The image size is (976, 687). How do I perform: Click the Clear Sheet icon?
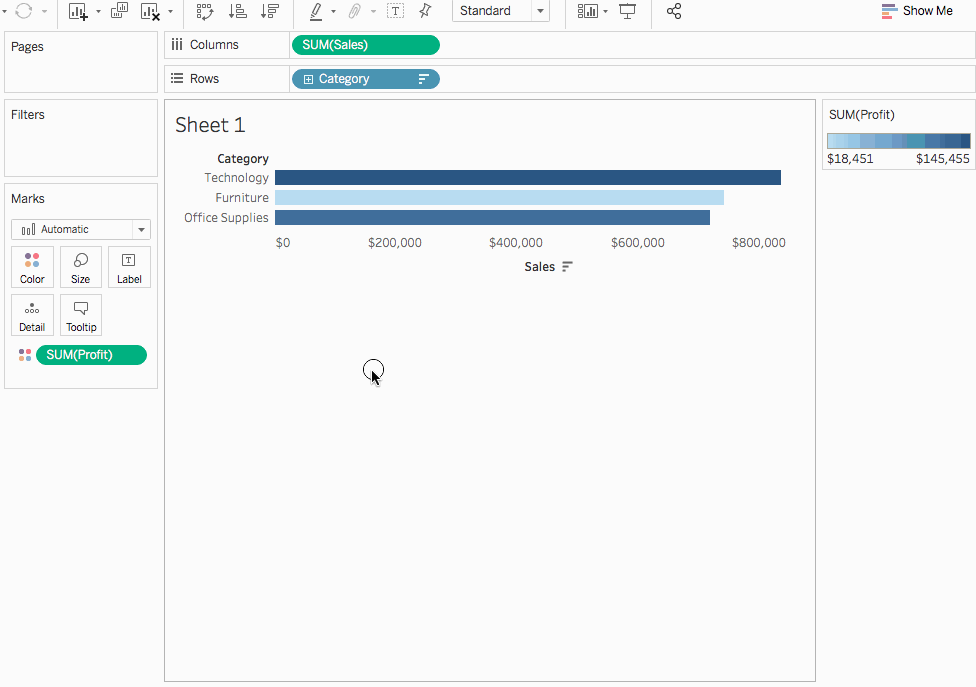point(150,11)
